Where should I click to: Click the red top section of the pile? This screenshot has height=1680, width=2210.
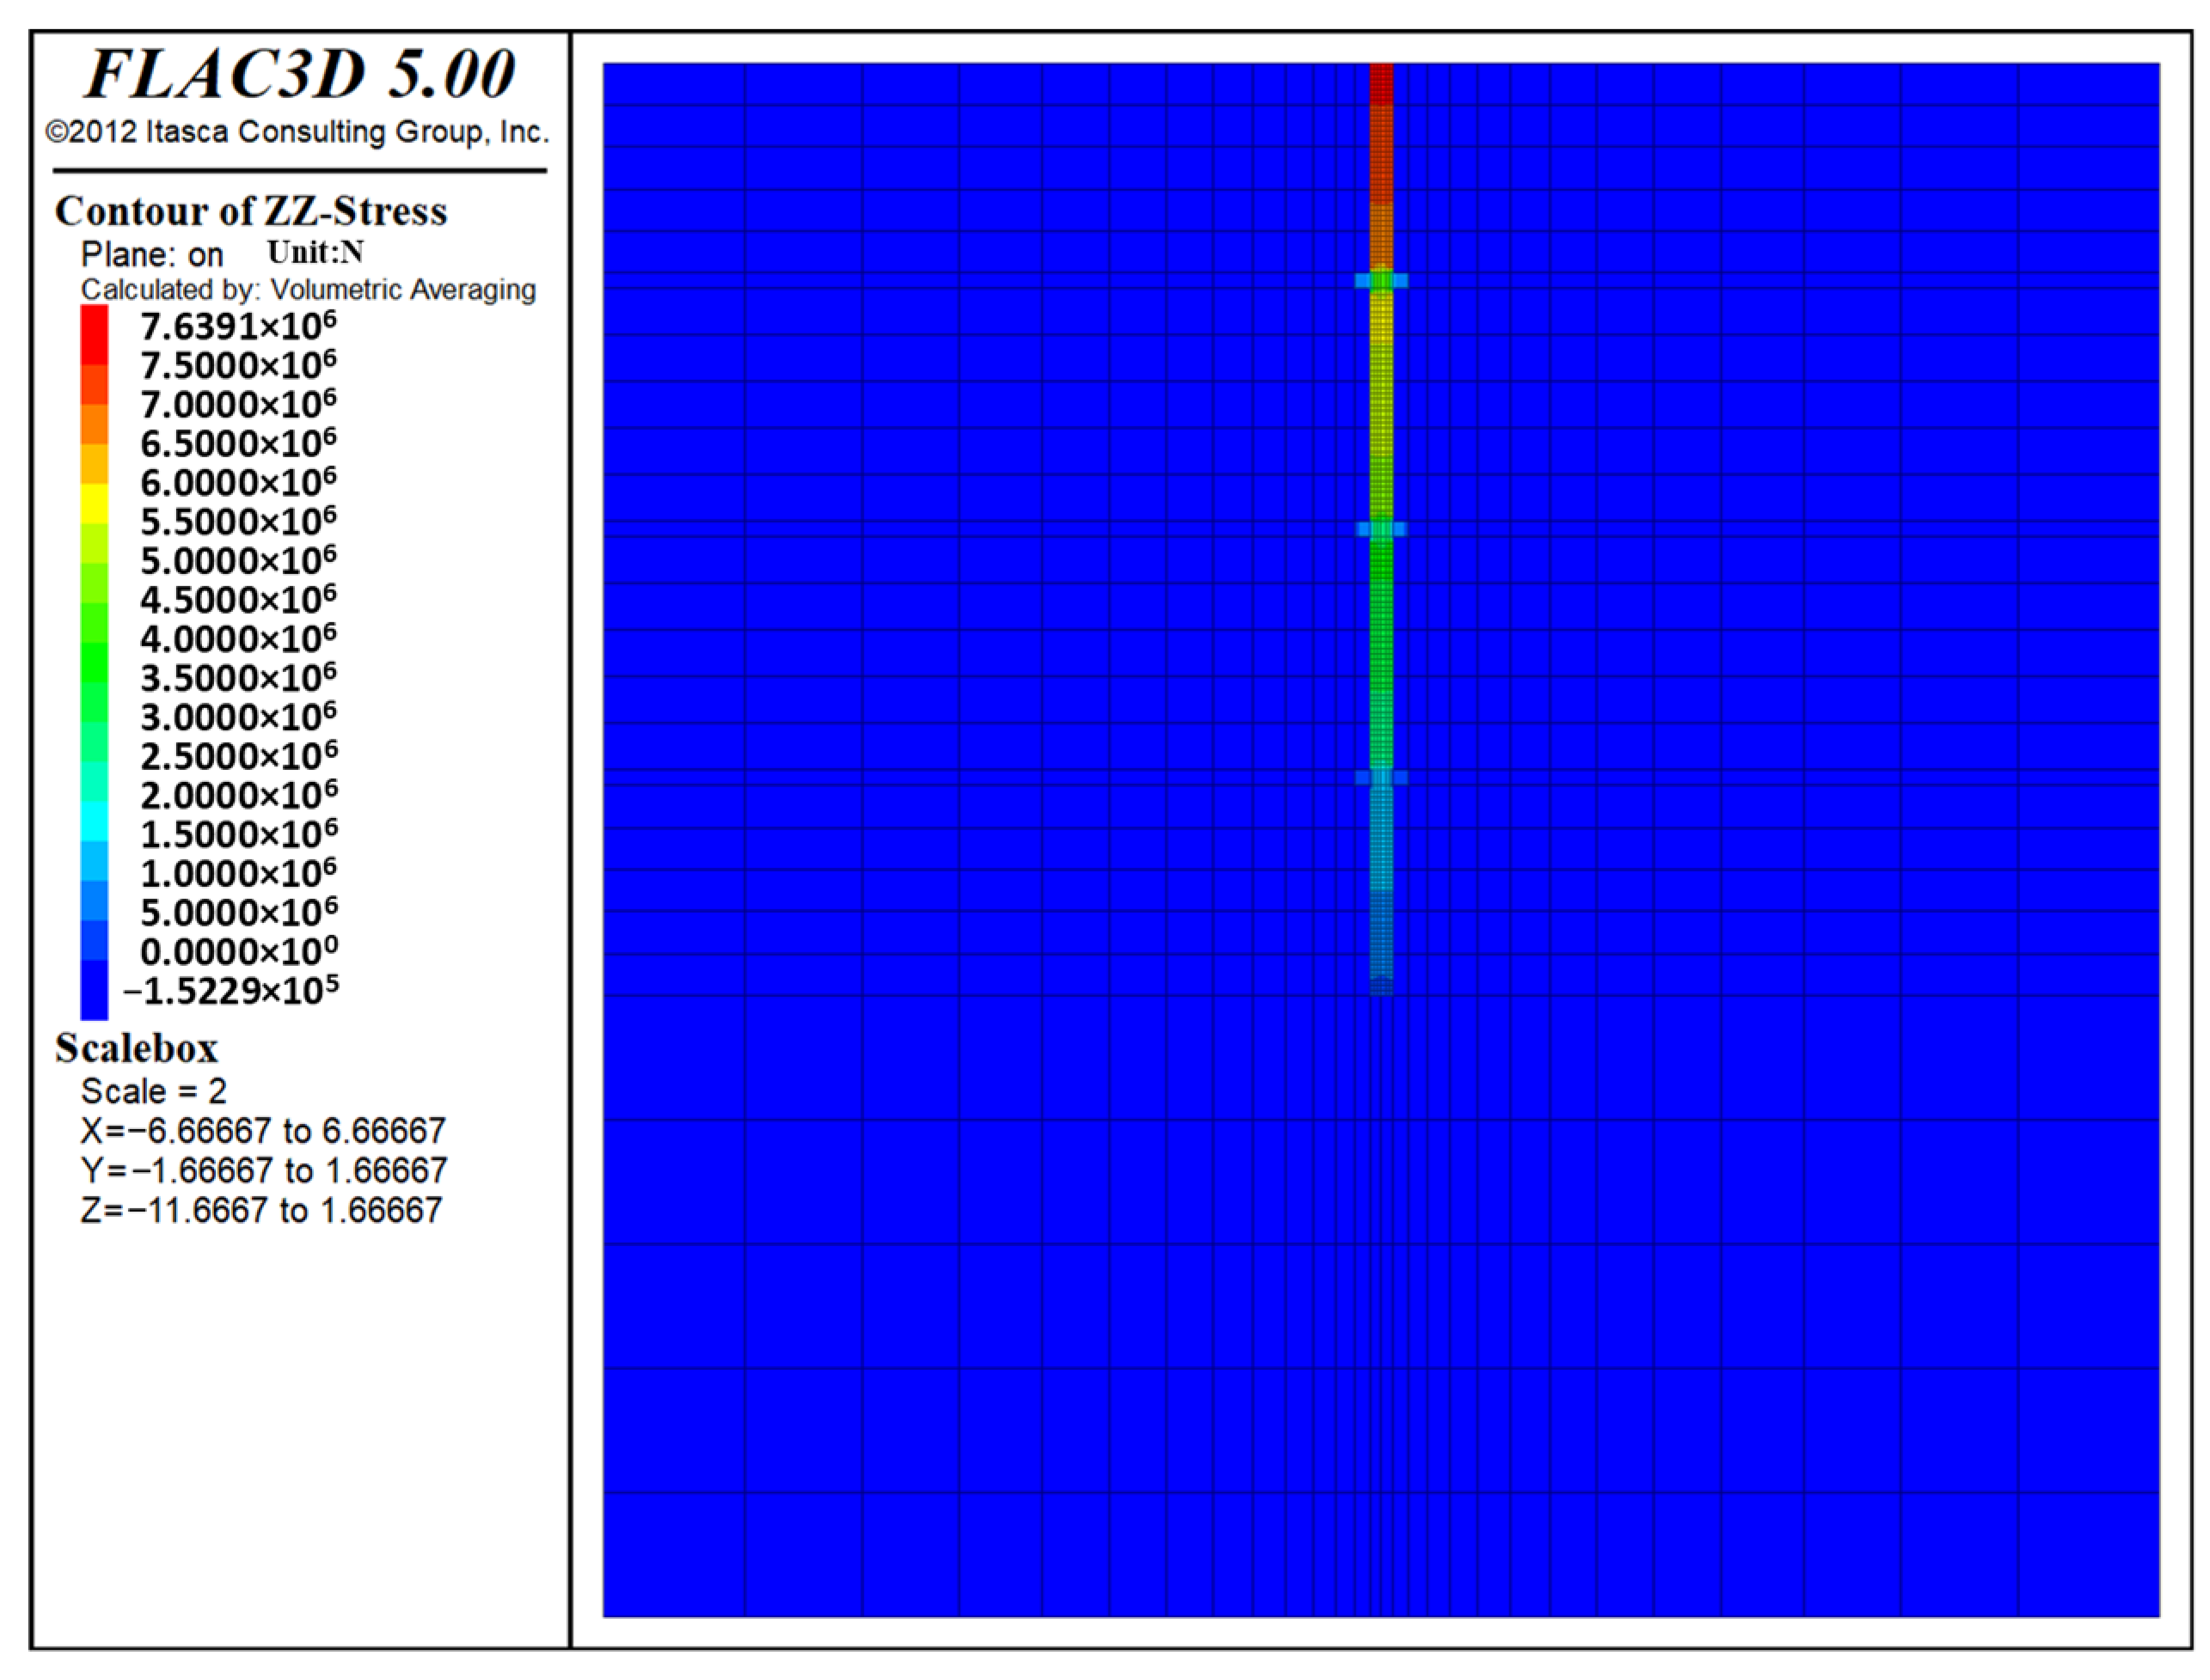point(1381,83)
